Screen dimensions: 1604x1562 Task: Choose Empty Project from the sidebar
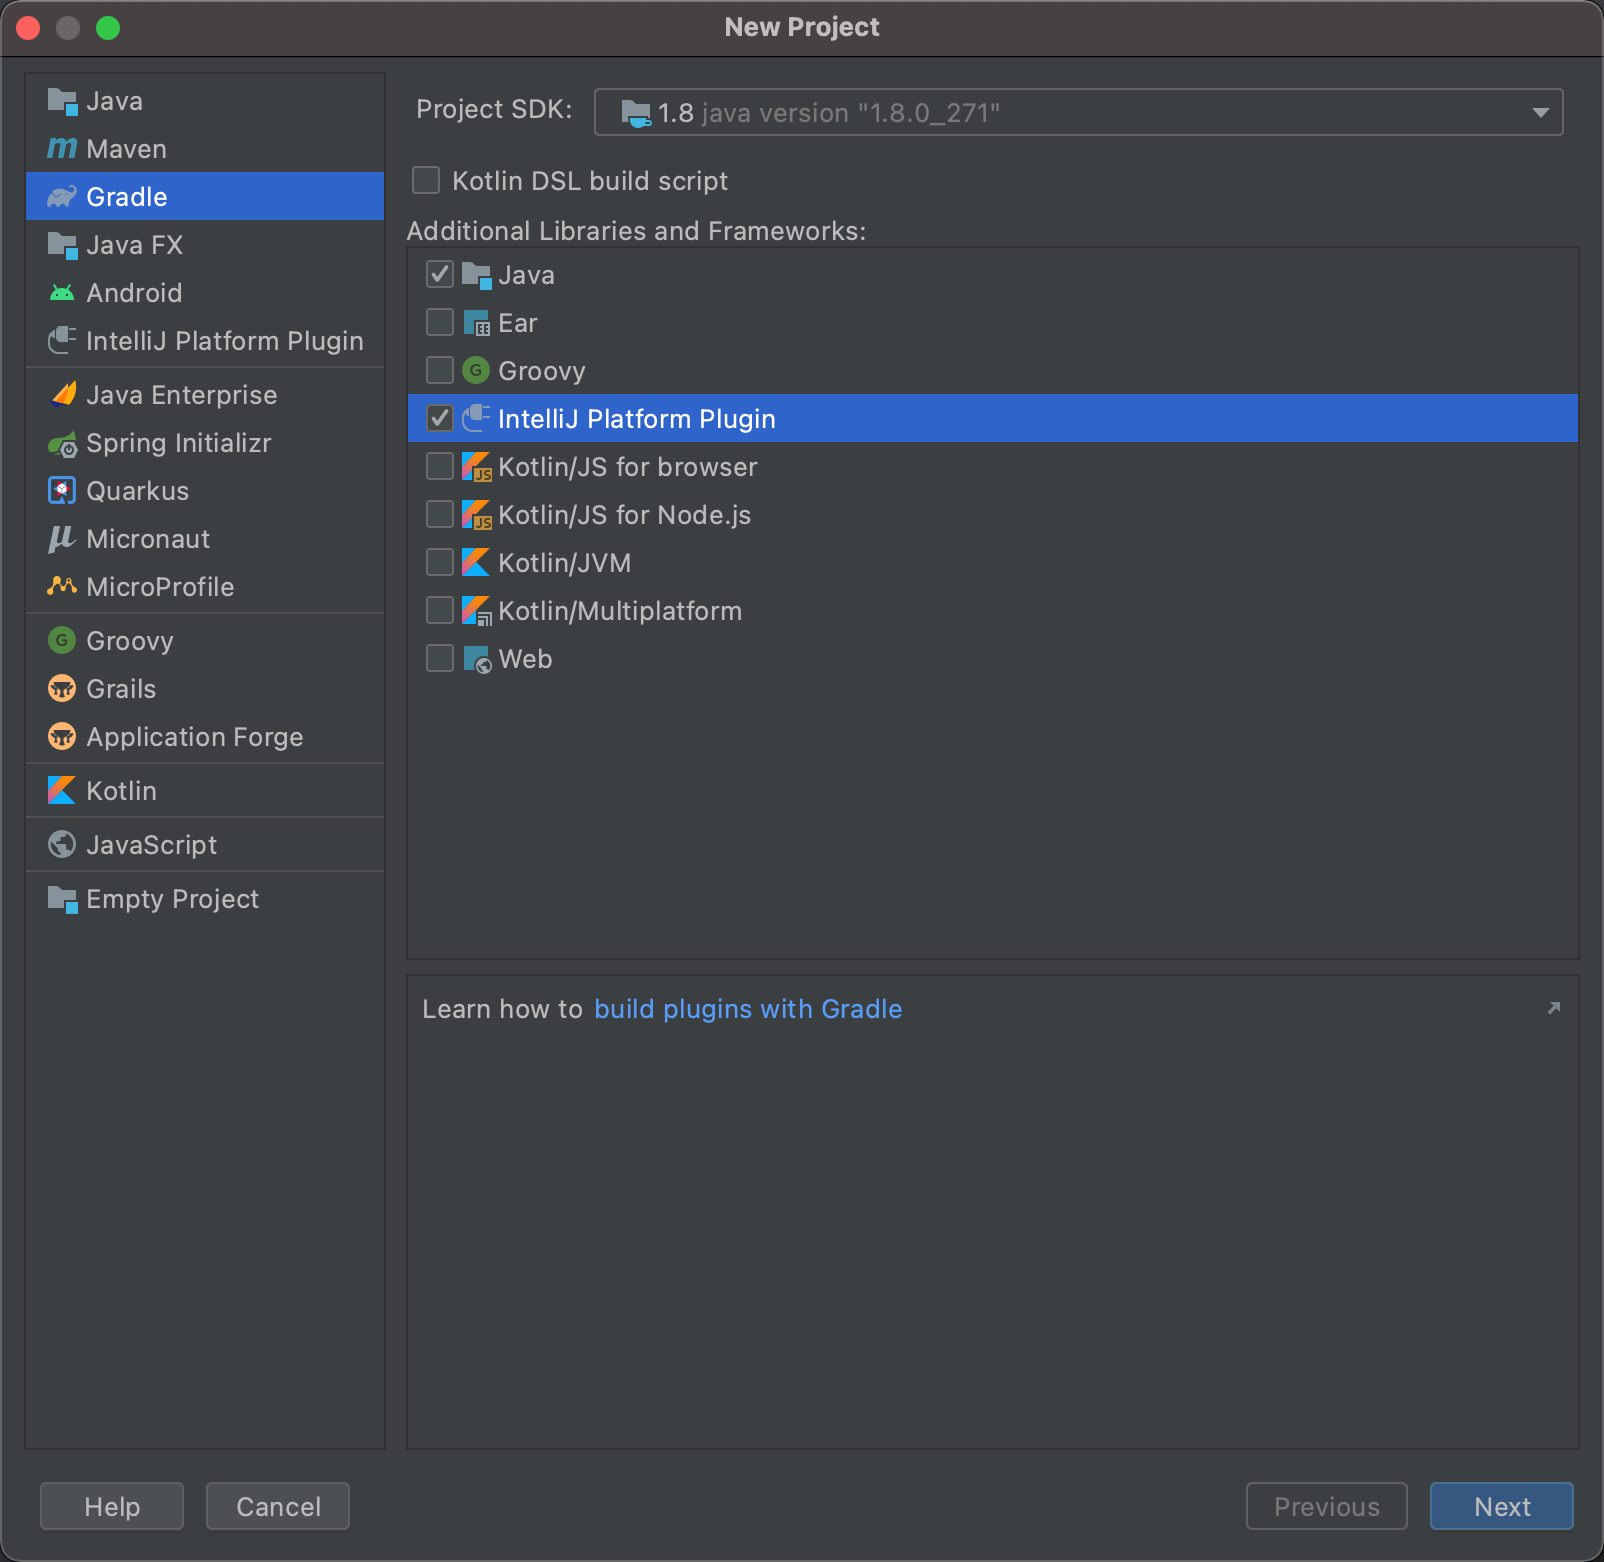coord(171,898)
